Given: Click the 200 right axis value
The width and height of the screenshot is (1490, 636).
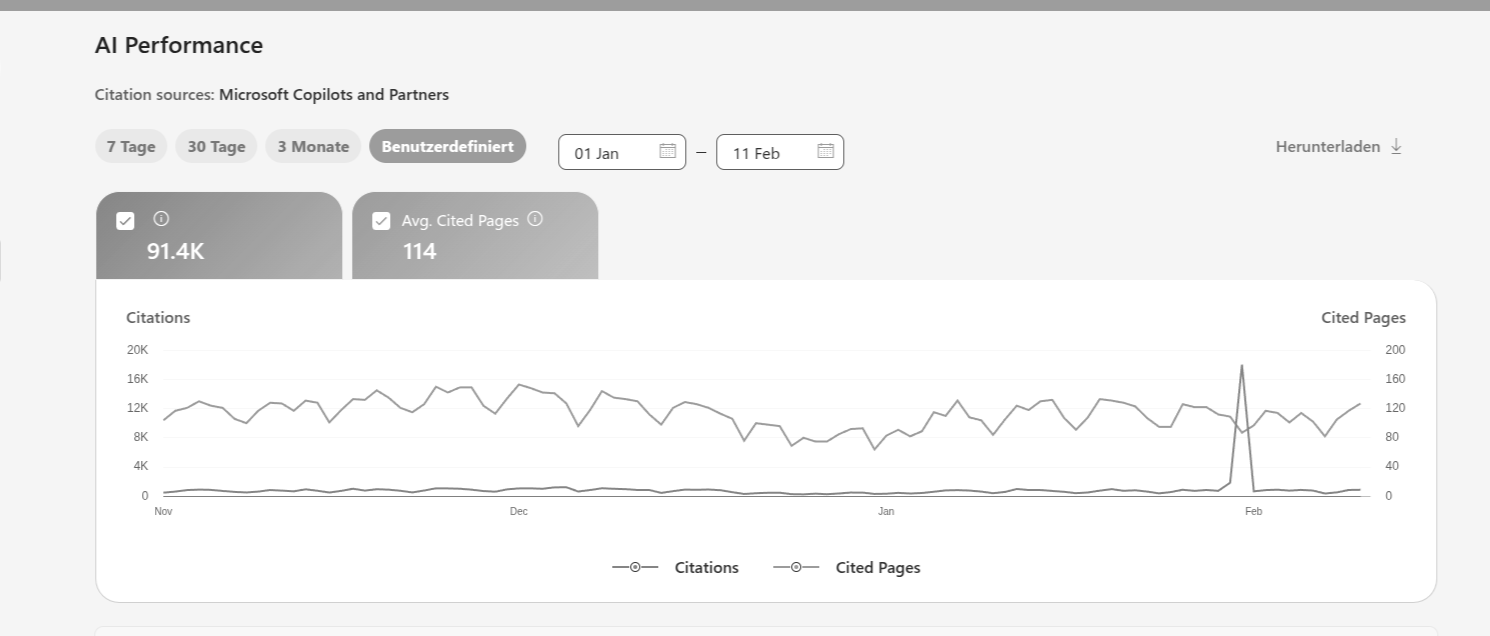Looking at the screenshot, I should click(1395, 350).
